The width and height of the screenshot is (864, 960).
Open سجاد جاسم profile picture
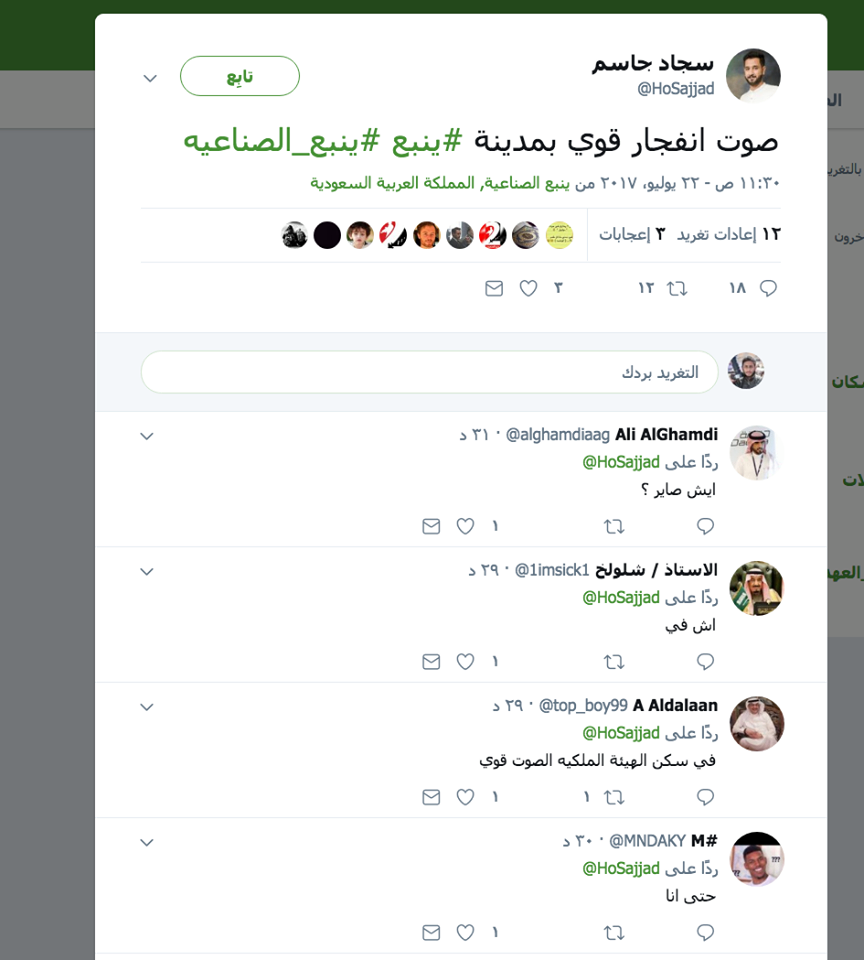[x=753, y=76]
